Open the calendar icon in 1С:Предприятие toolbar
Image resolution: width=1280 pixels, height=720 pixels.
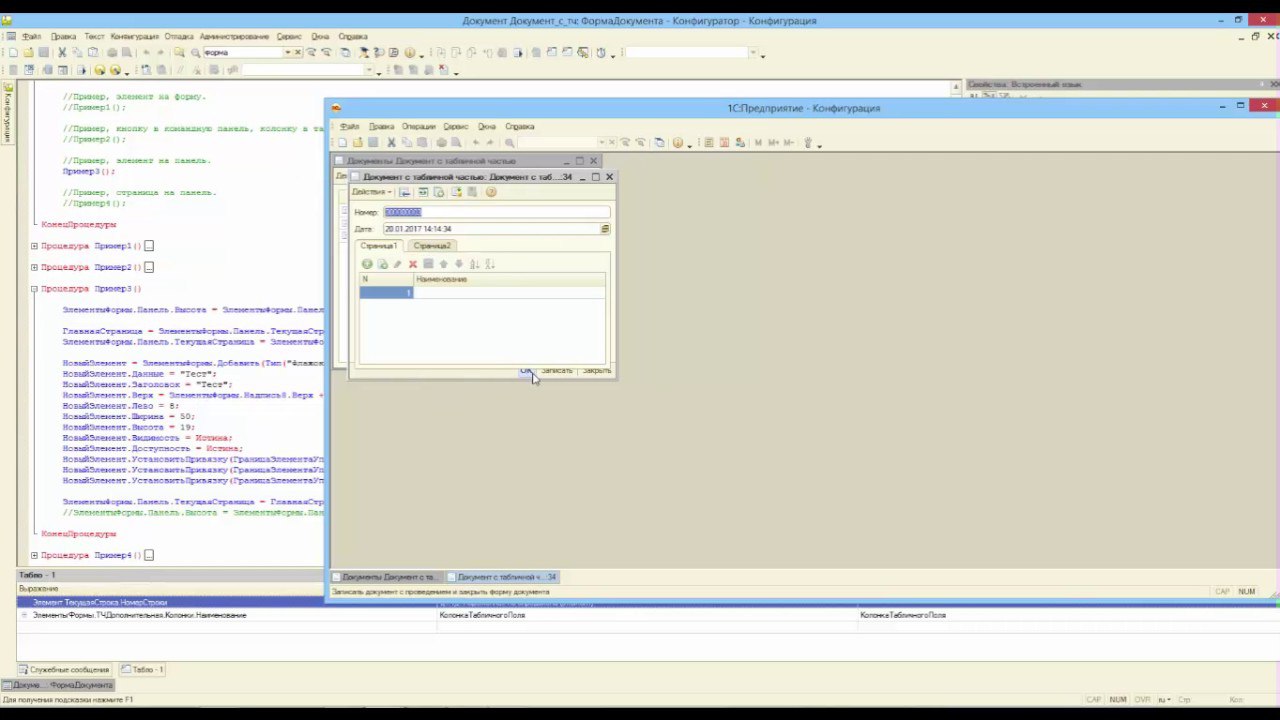(724, 143)
